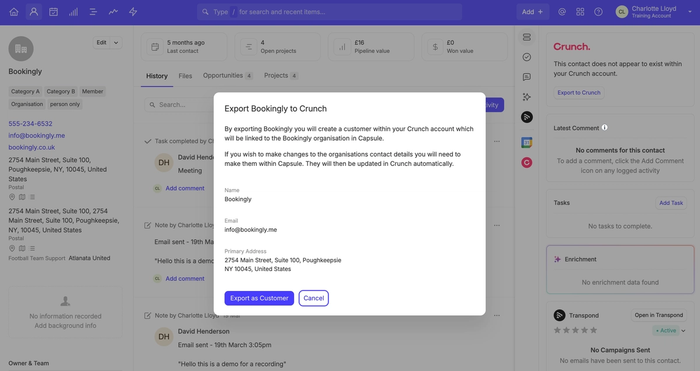This screenshot has height=371, width=700.
Task: Click the Add Task button
Action: [x=671, y=203]
